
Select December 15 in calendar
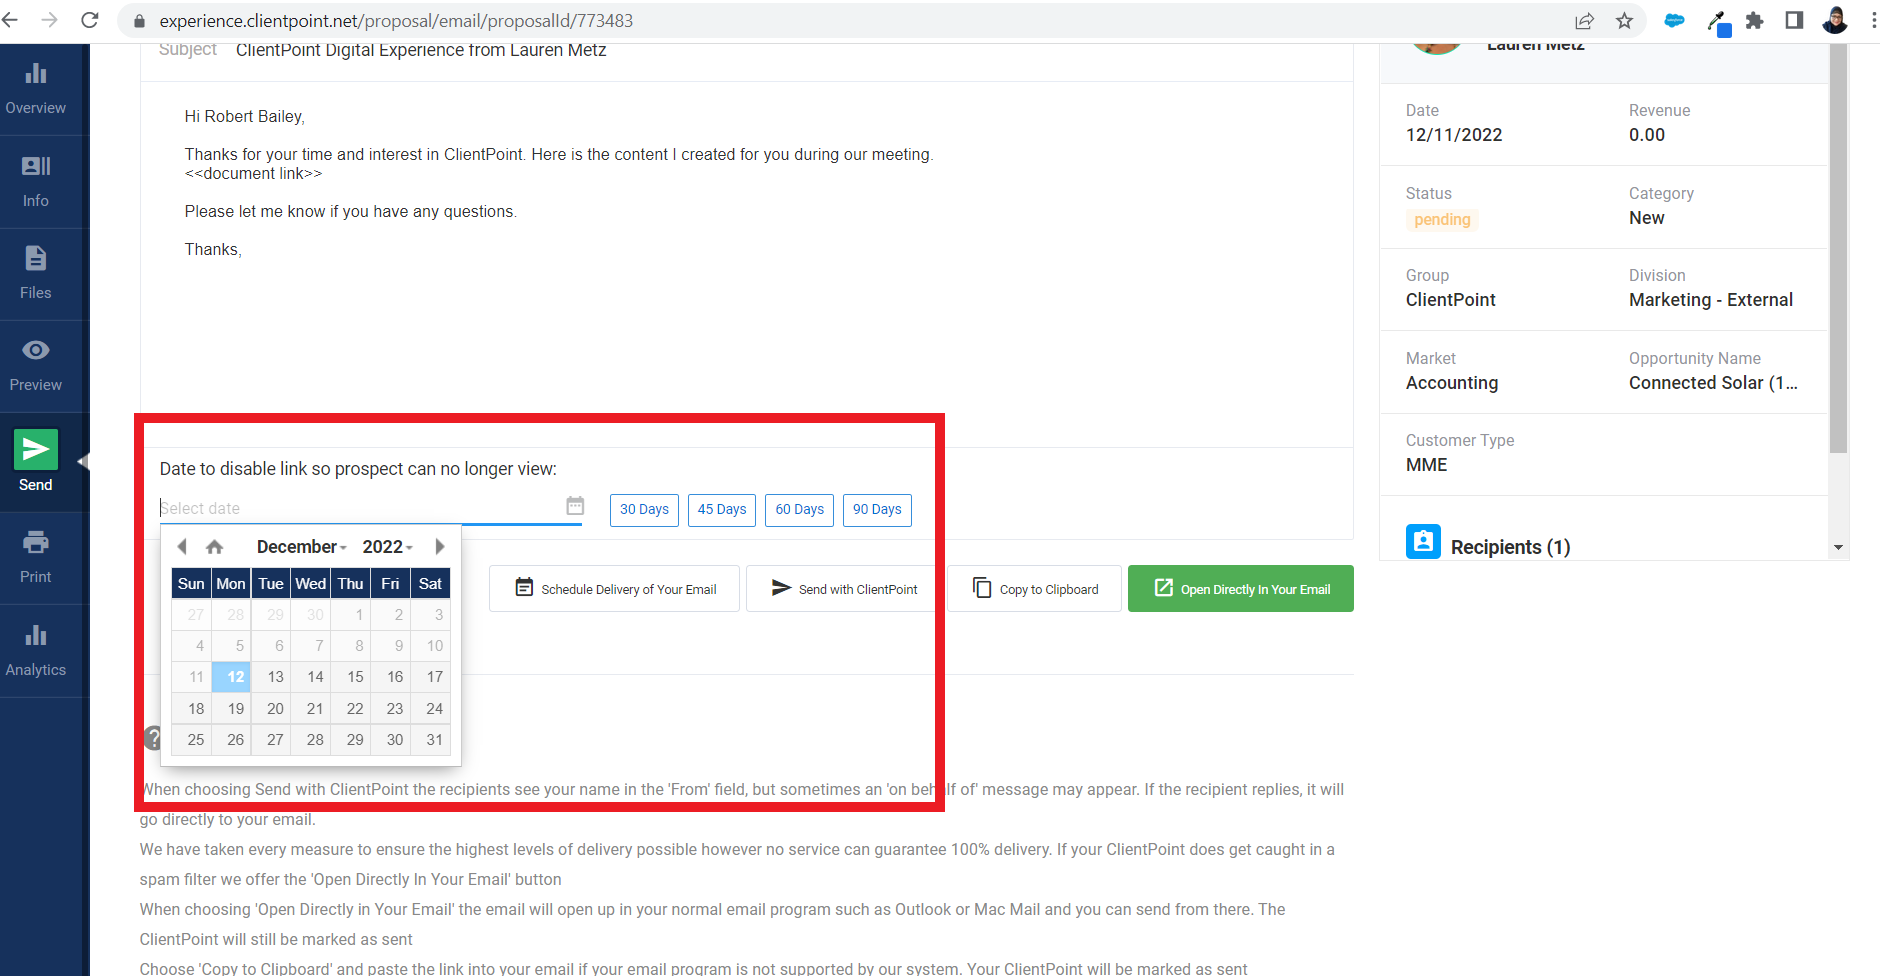351,677
